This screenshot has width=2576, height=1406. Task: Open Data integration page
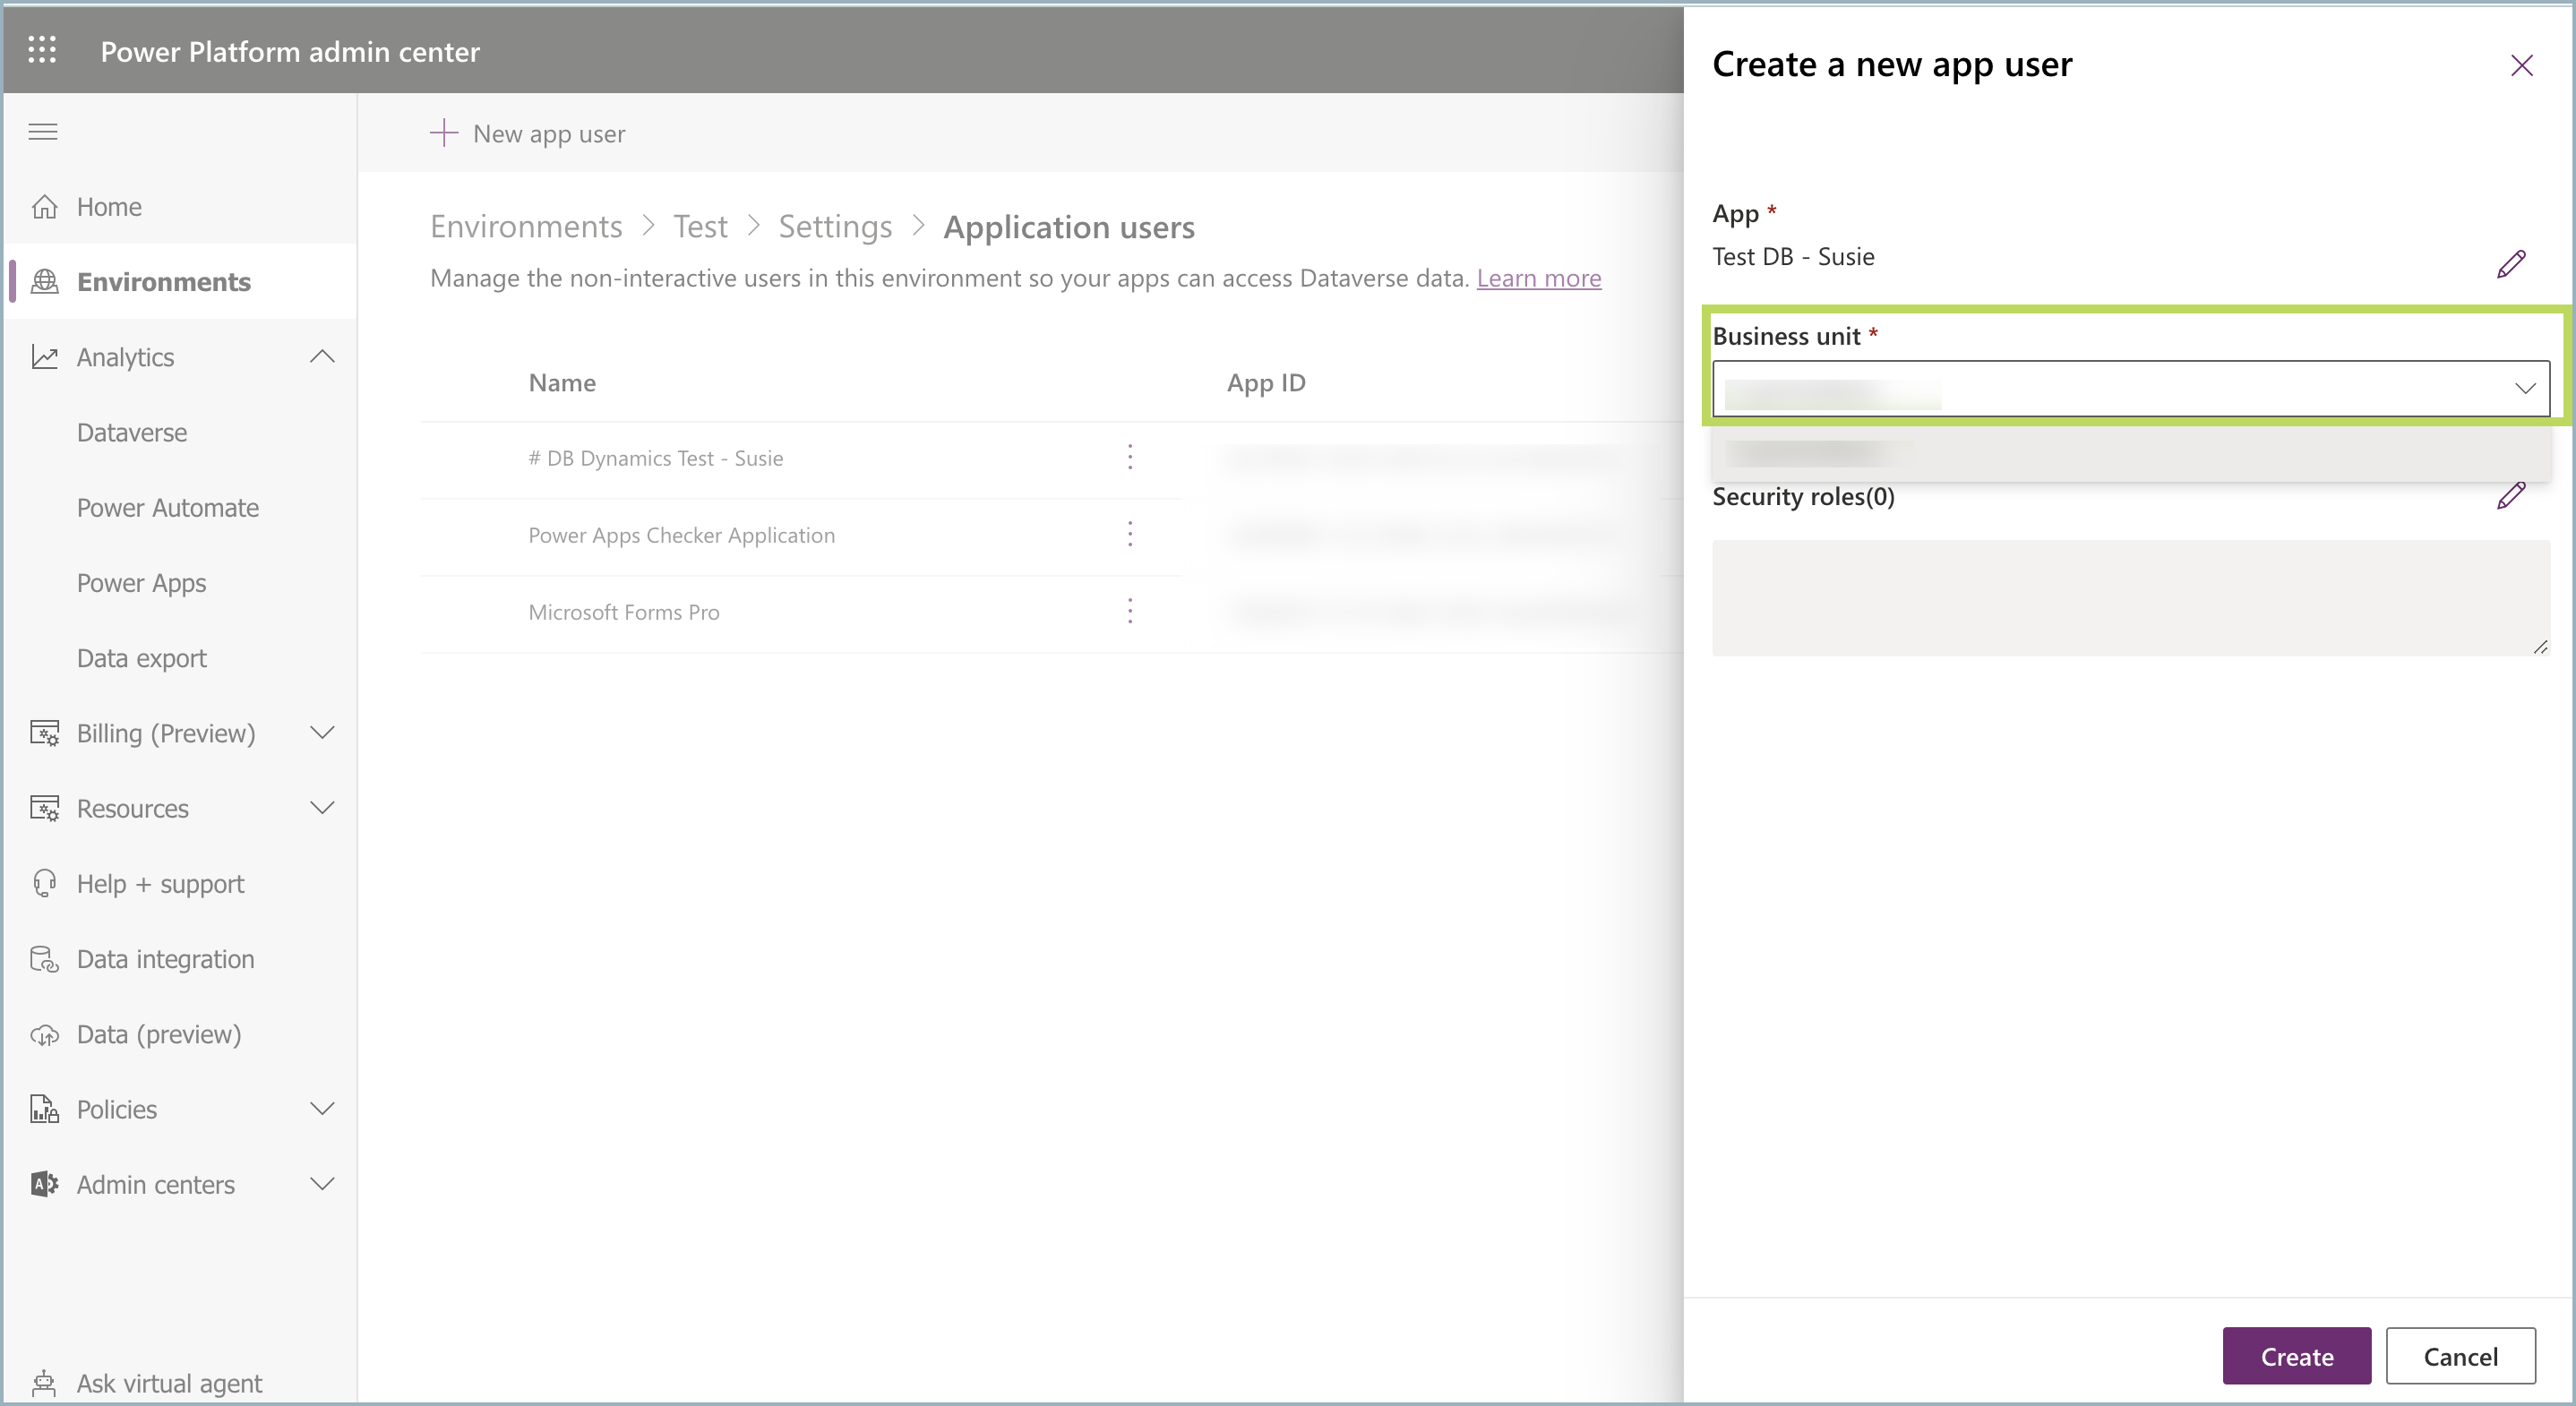[x=166, y=959]
